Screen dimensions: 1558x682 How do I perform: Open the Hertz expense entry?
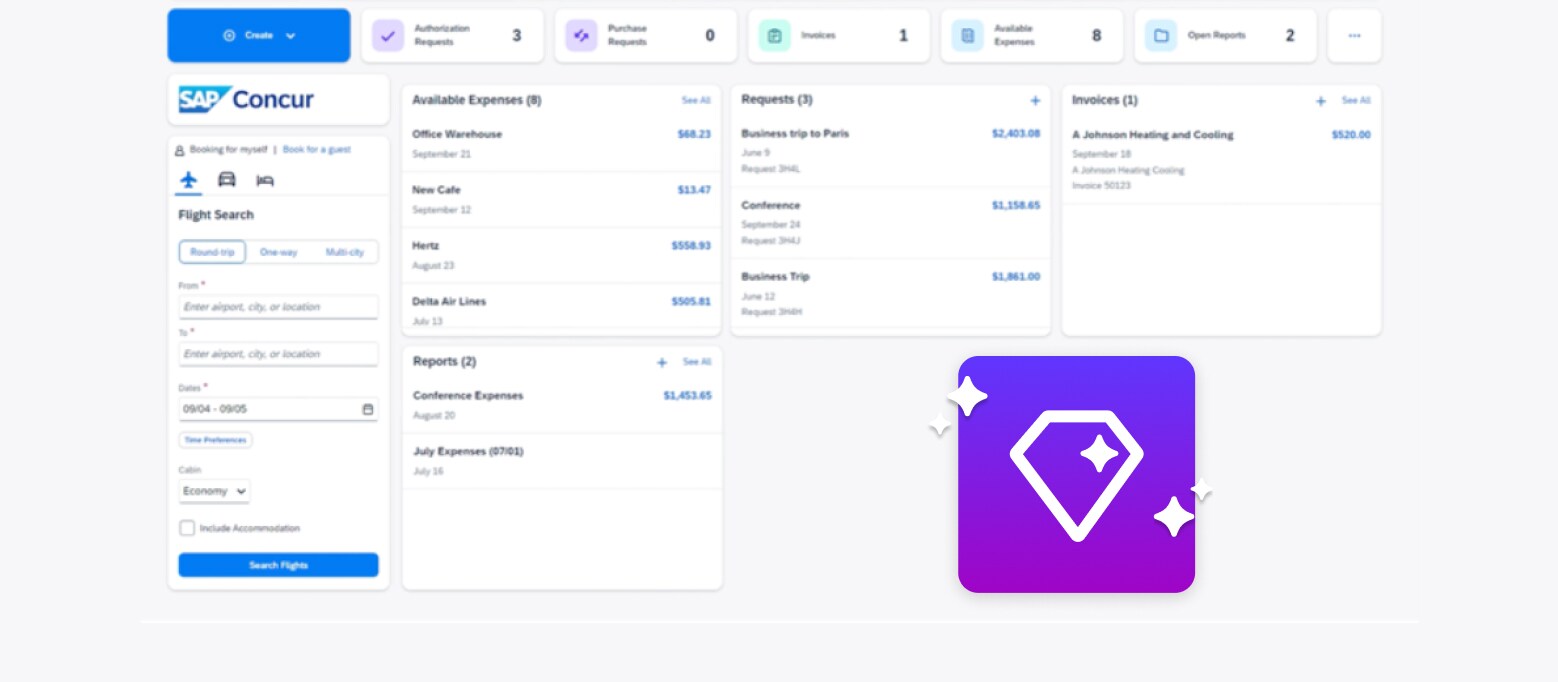click(x=561, y=255)
